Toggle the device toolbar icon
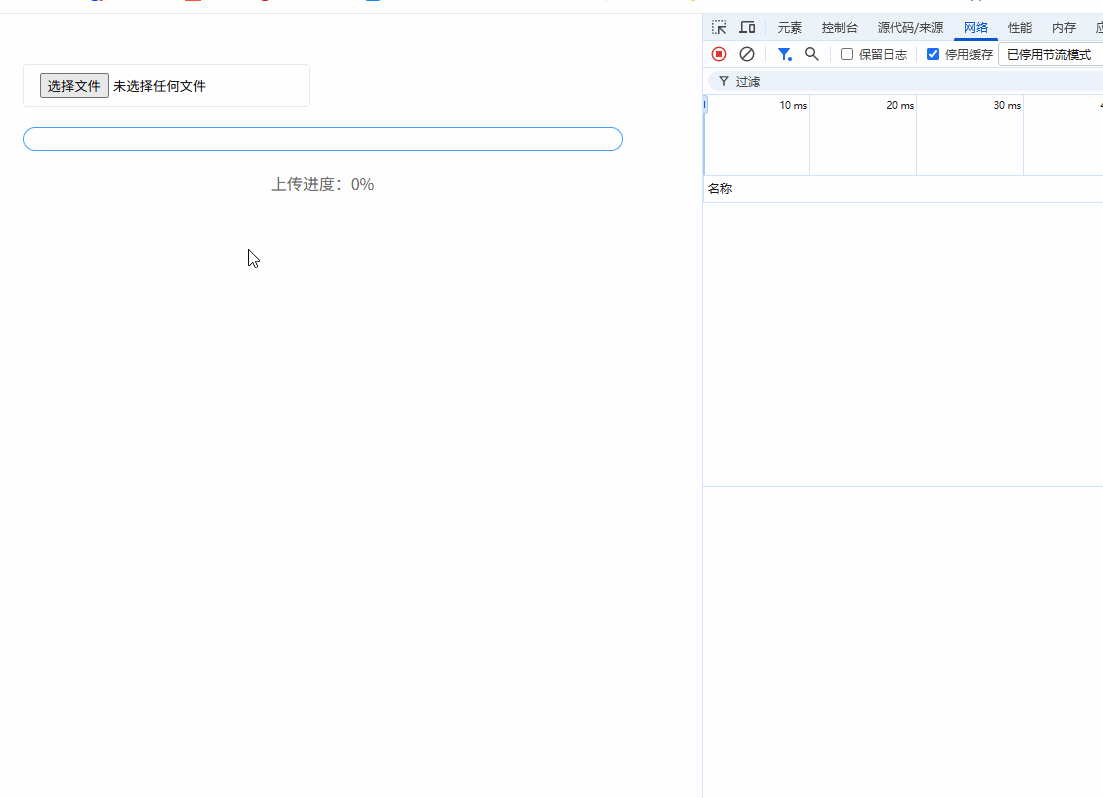Screen dimensions: 1103x798 click(x=746, y=27)
